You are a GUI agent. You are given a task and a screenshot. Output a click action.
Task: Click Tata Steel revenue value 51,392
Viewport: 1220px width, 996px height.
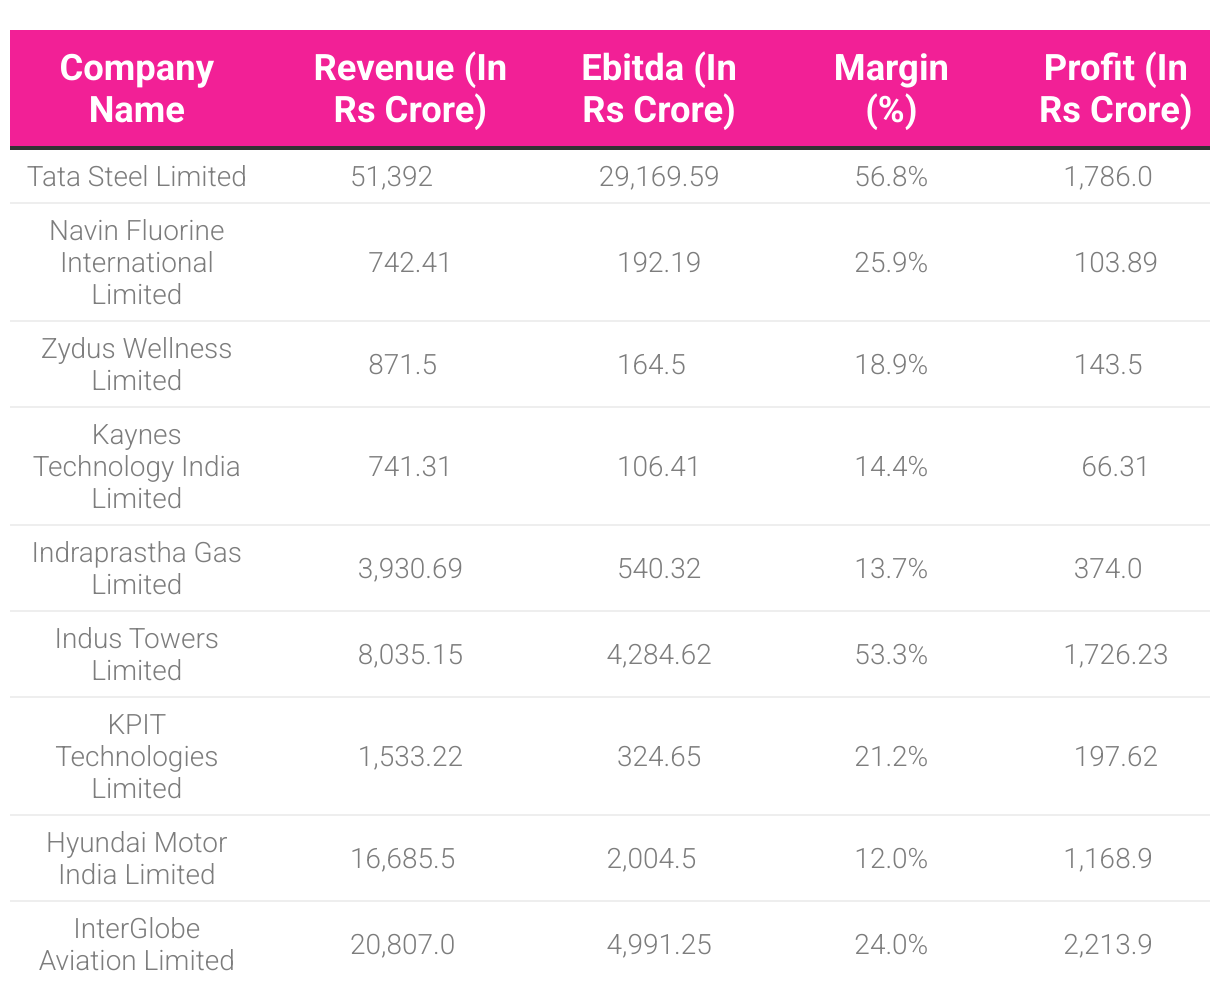point(392,177)
